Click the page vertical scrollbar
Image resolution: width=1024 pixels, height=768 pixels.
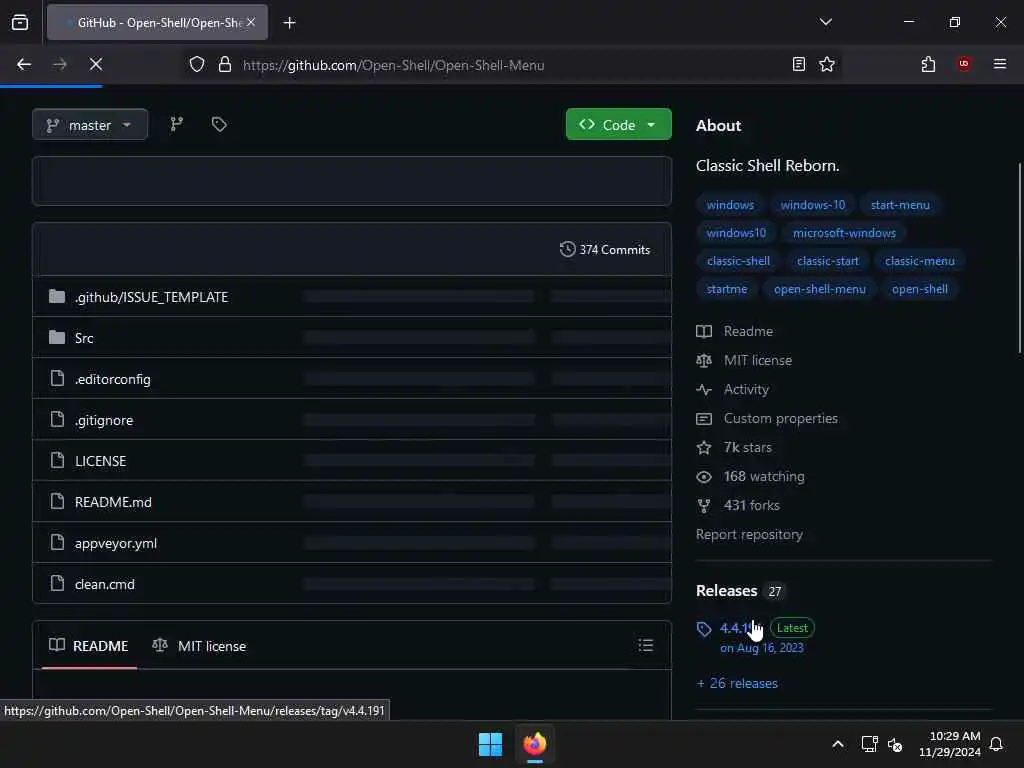point(1019,258)
